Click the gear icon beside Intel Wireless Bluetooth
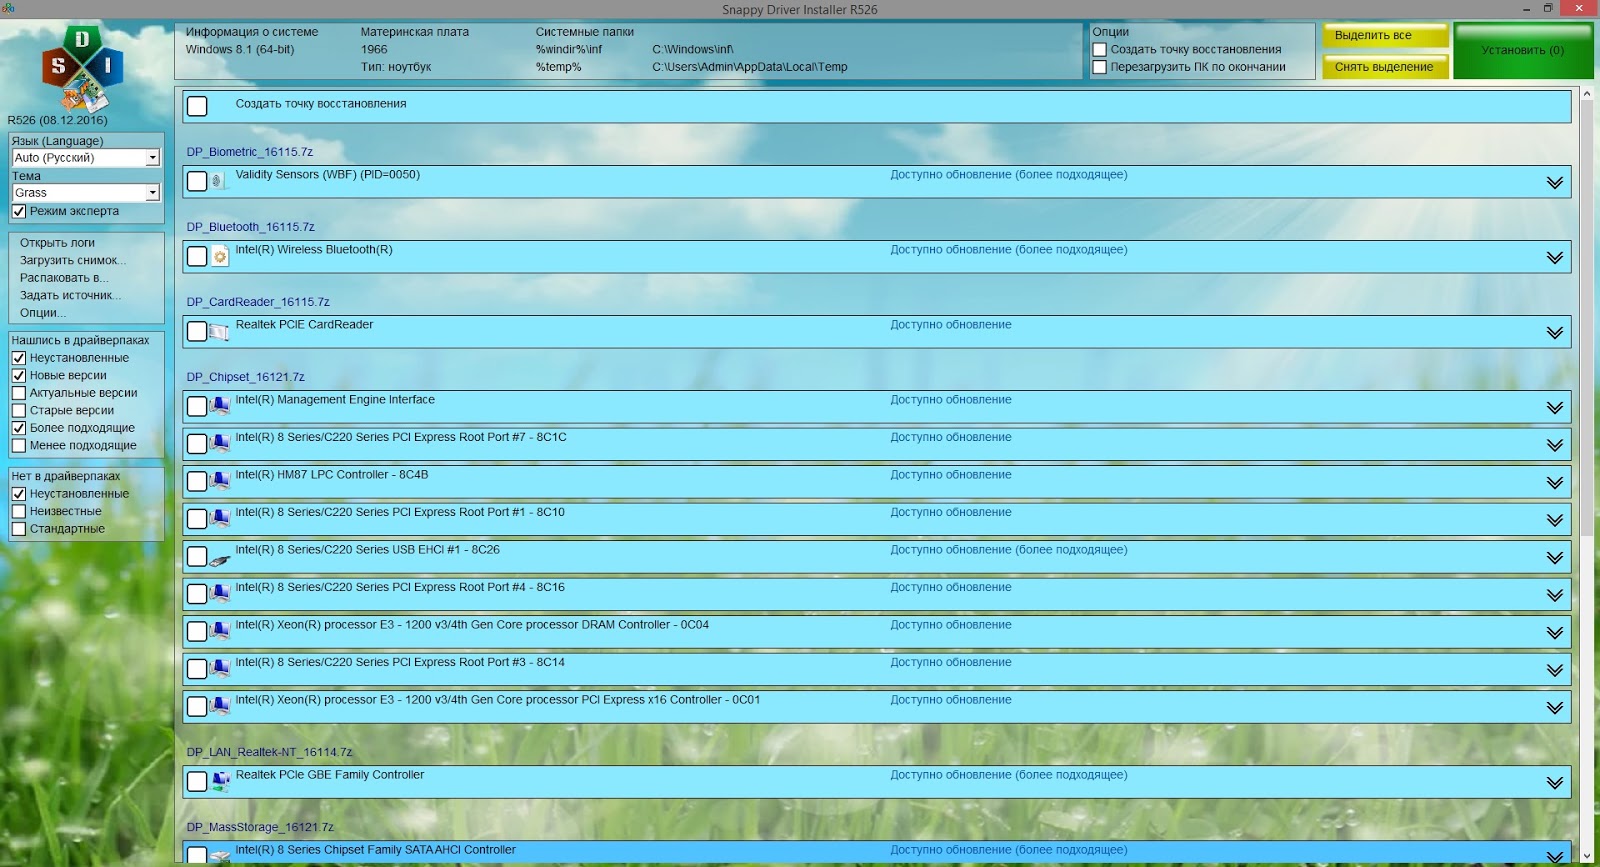 click(x=219, y=256)
